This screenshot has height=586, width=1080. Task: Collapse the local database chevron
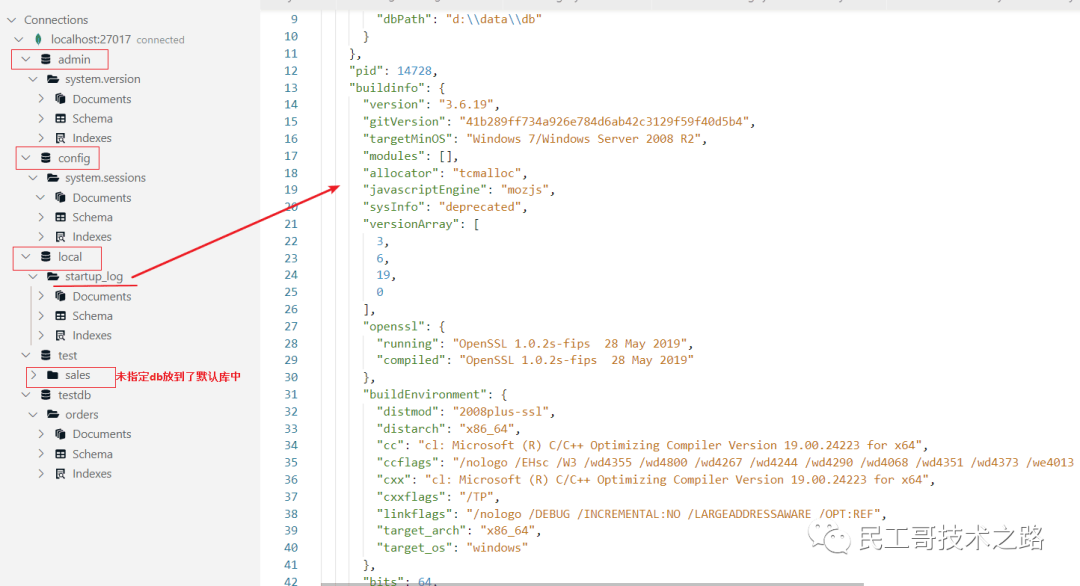[x=27, y=257]
